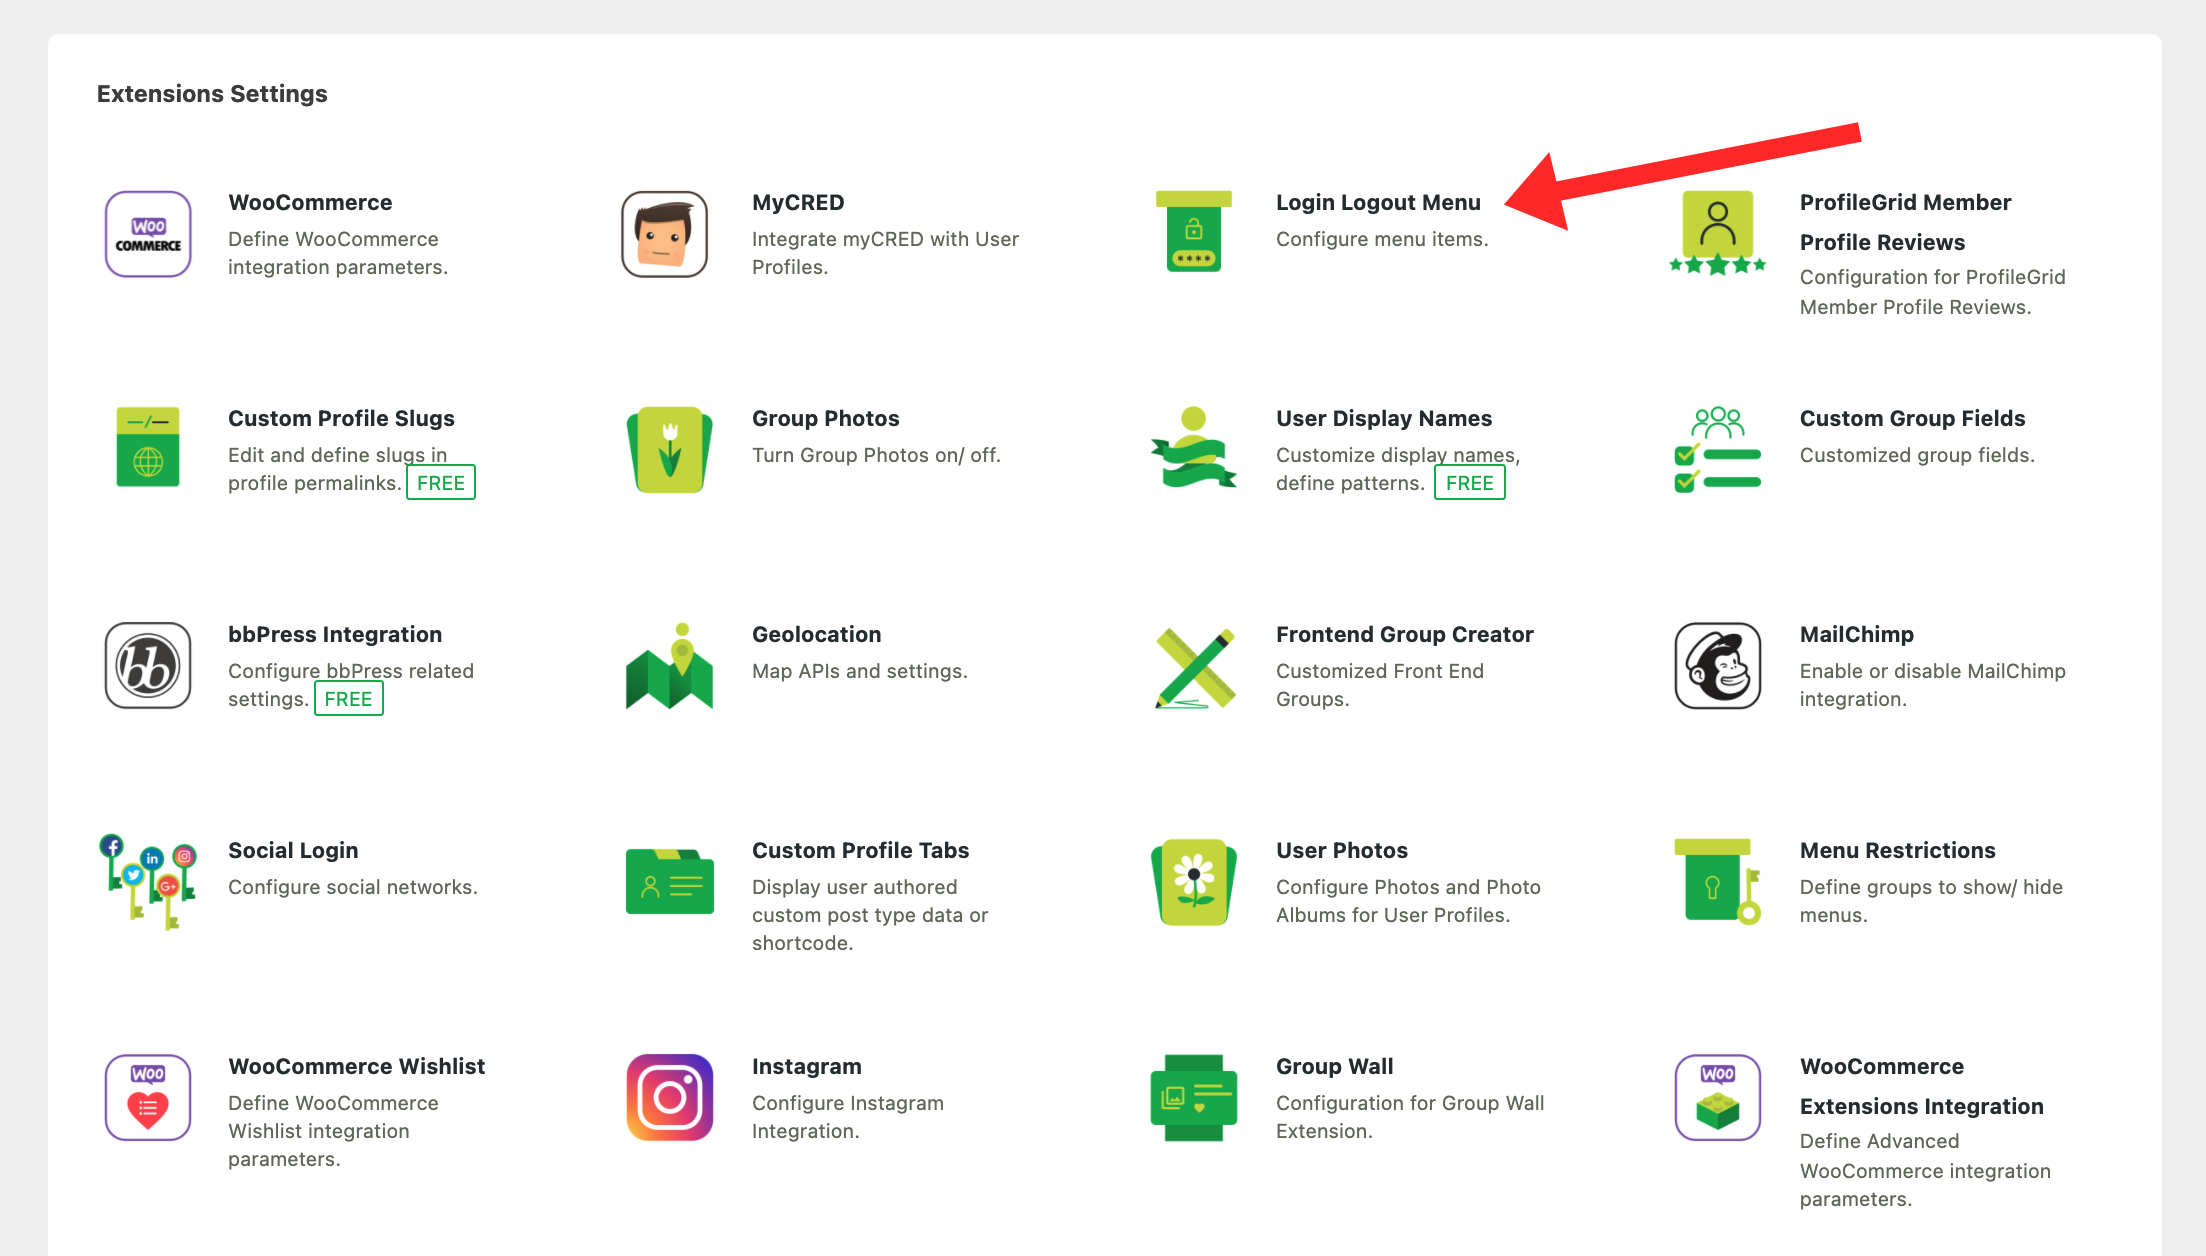Open Custom Profile Tabs link

click(860, 851)
